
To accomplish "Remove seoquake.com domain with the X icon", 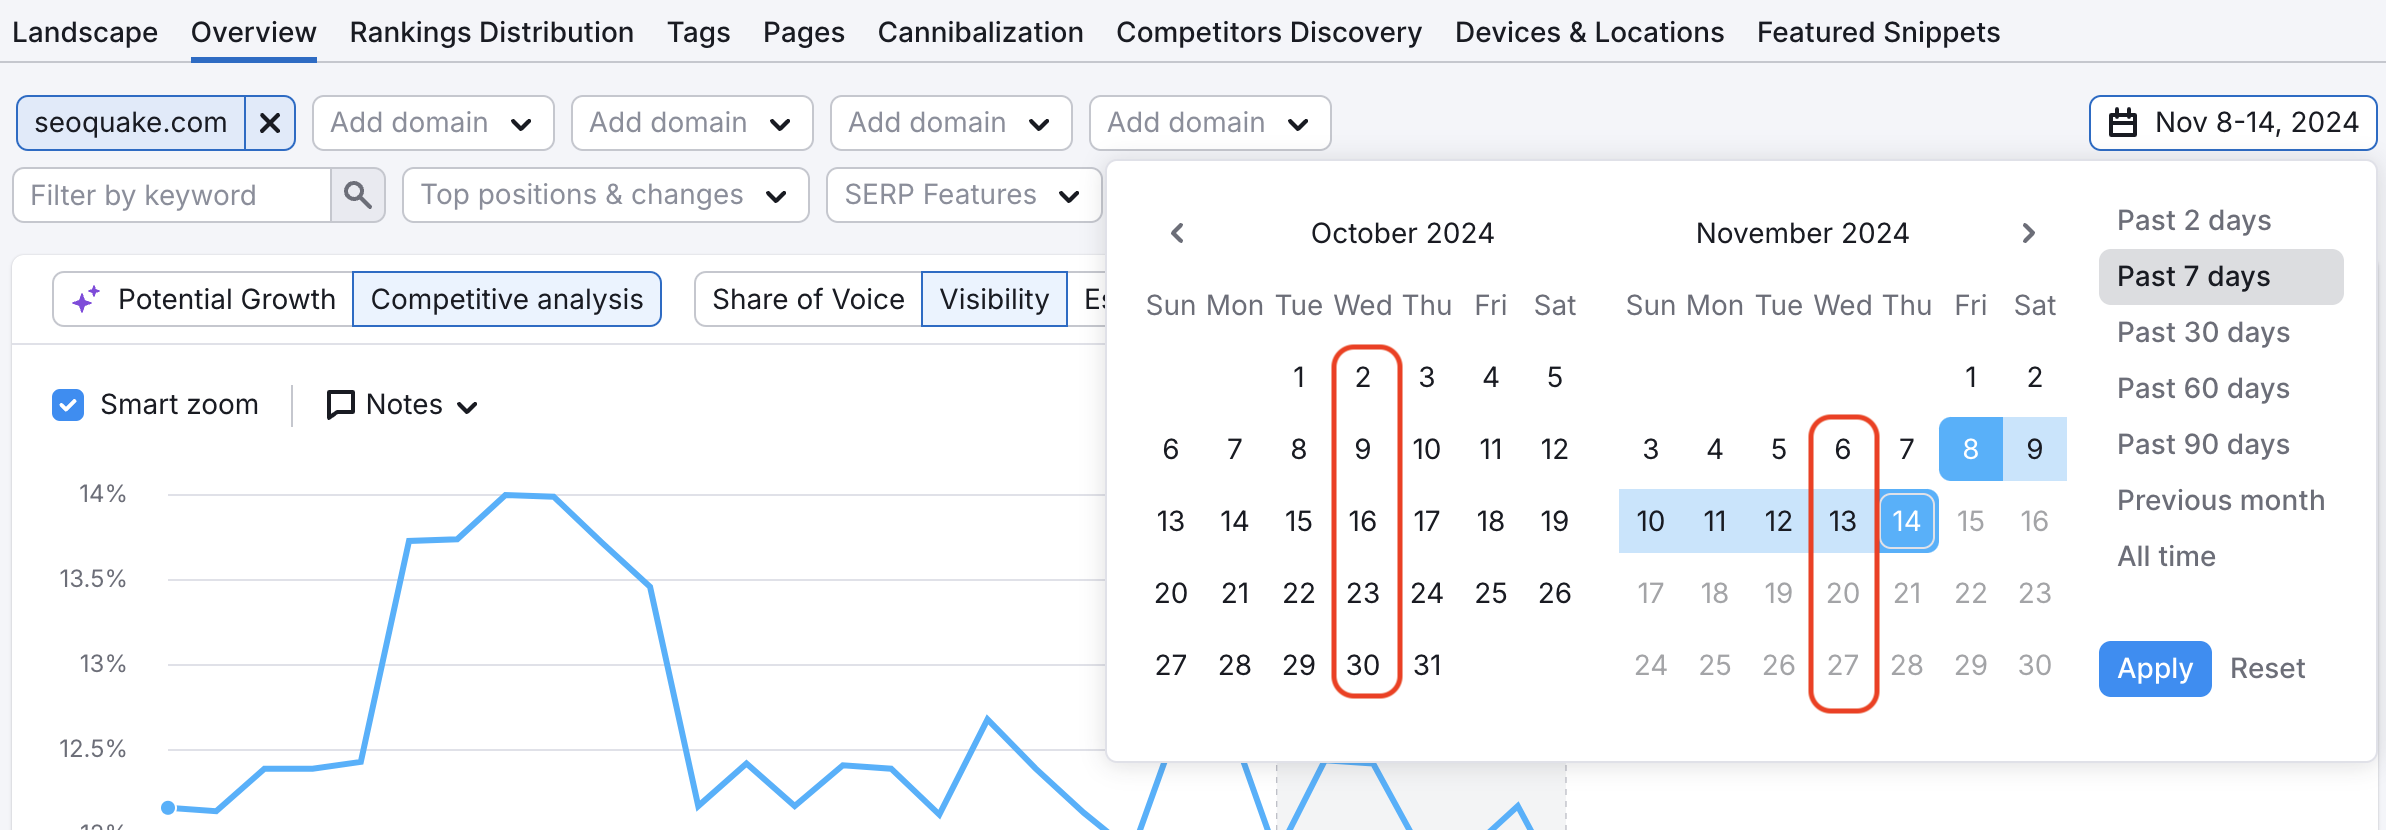I will 269,122.
